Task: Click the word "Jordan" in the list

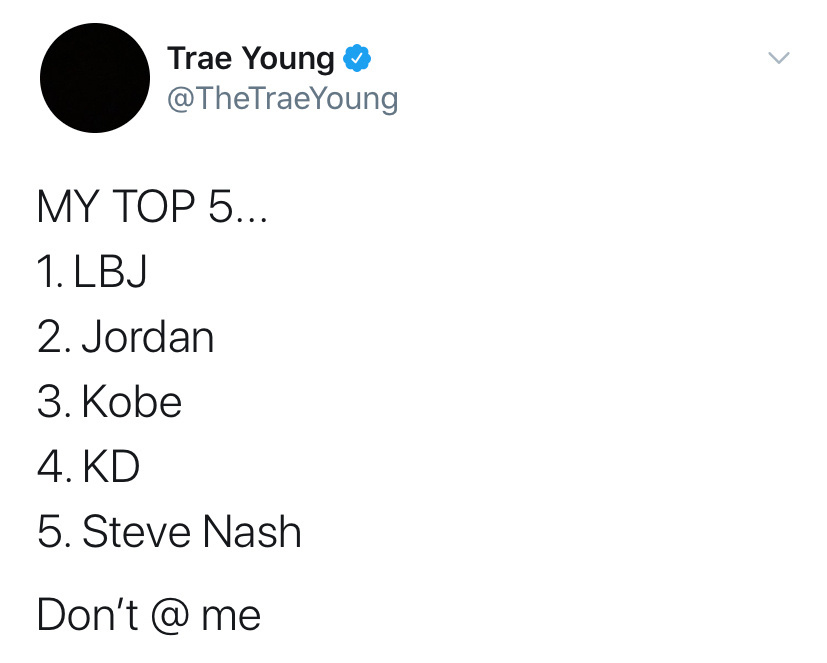Action: click(148, 337)
